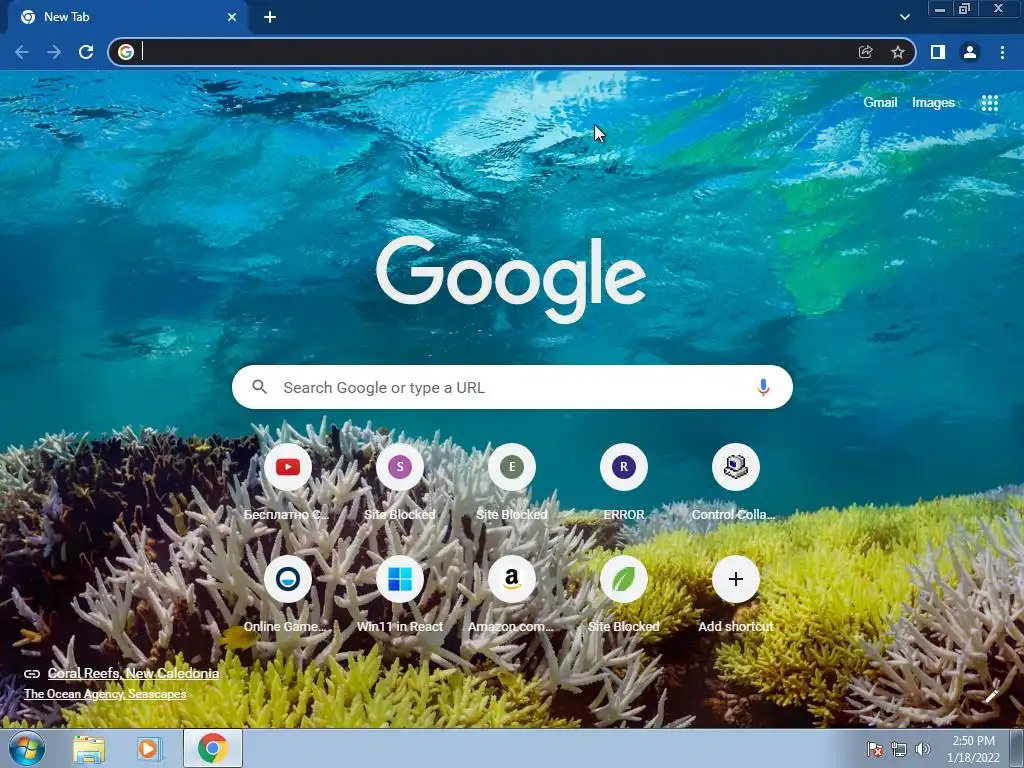Open the Chrome profile avatar
This screenshot has width=1024, height=768.
pos(970,52)
